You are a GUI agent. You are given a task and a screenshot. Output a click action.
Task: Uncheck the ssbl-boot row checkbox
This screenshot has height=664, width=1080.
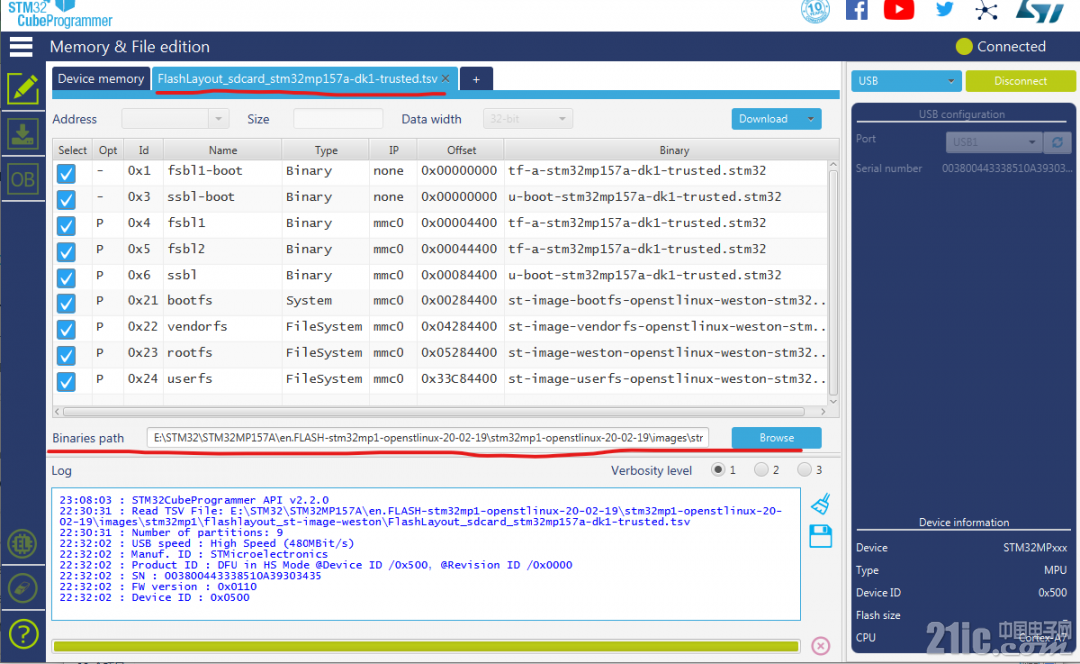(66, 199)
